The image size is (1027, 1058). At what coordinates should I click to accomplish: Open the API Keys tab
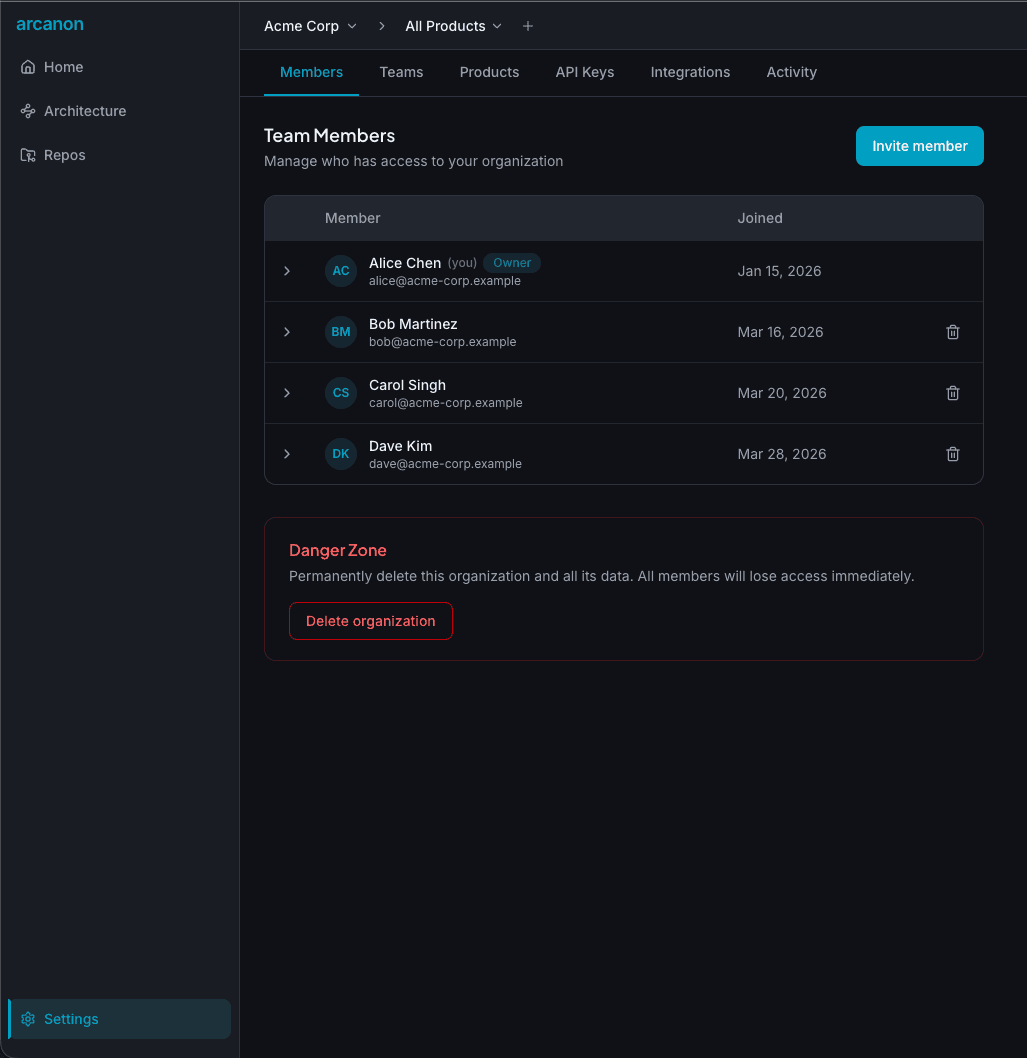[x=584, y=72]
